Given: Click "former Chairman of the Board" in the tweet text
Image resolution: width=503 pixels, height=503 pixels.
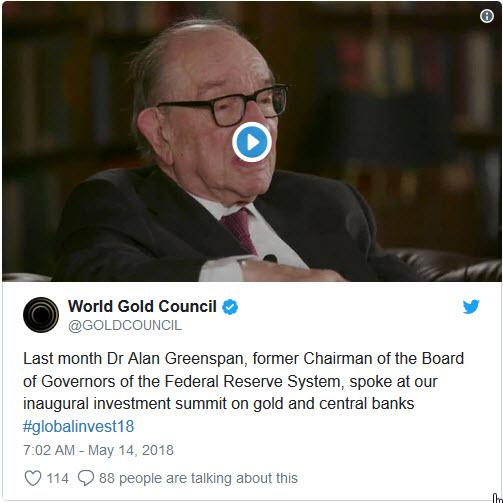Looking at the screenshot, I should pos(358,359).
